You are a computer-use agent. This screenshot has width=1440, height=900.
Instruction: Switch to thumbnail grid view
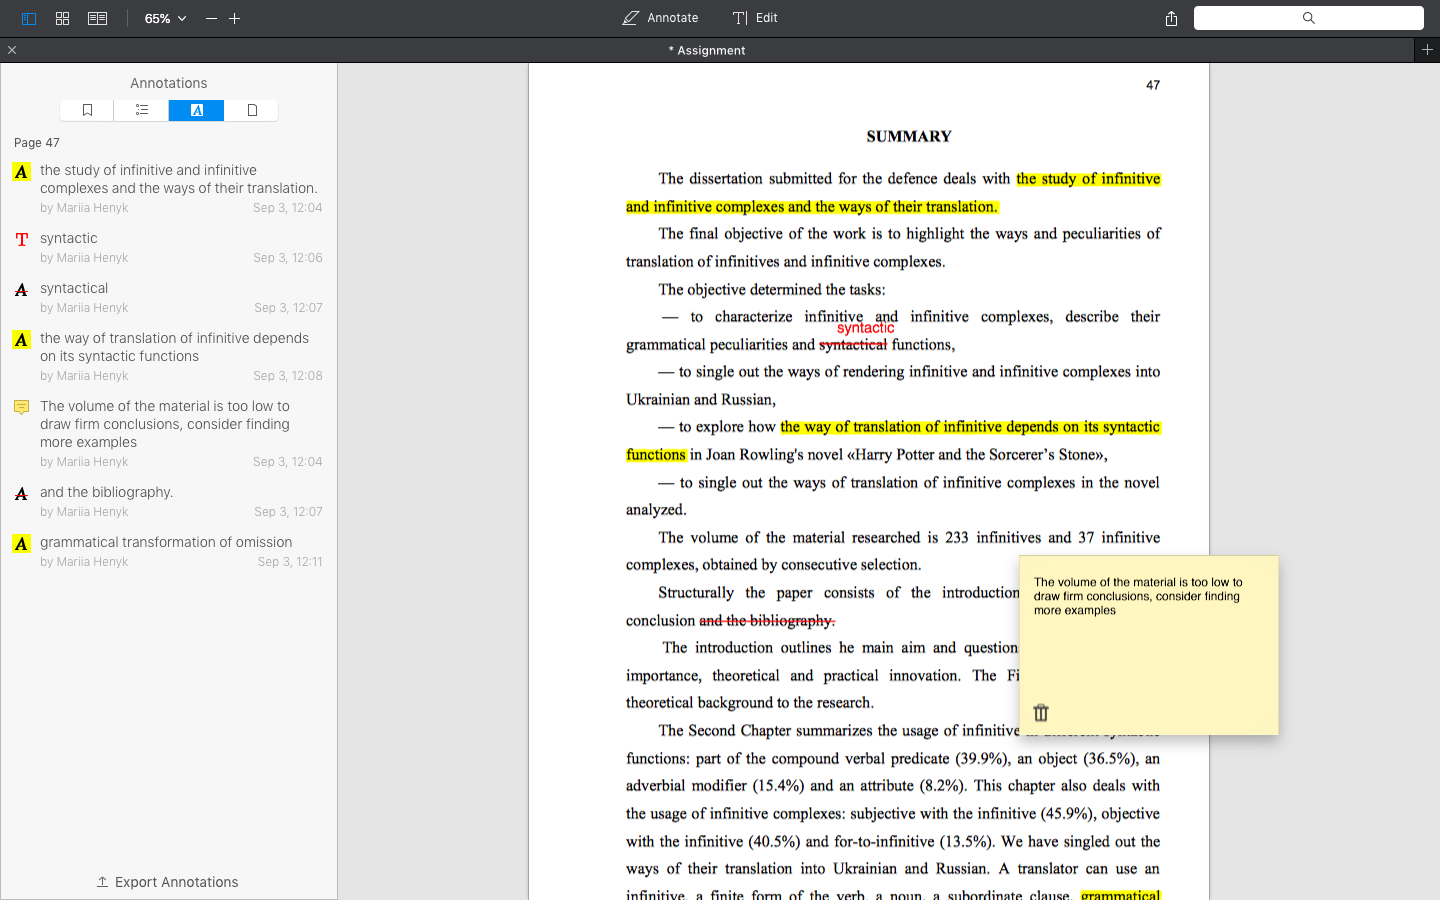click(63, 18)
